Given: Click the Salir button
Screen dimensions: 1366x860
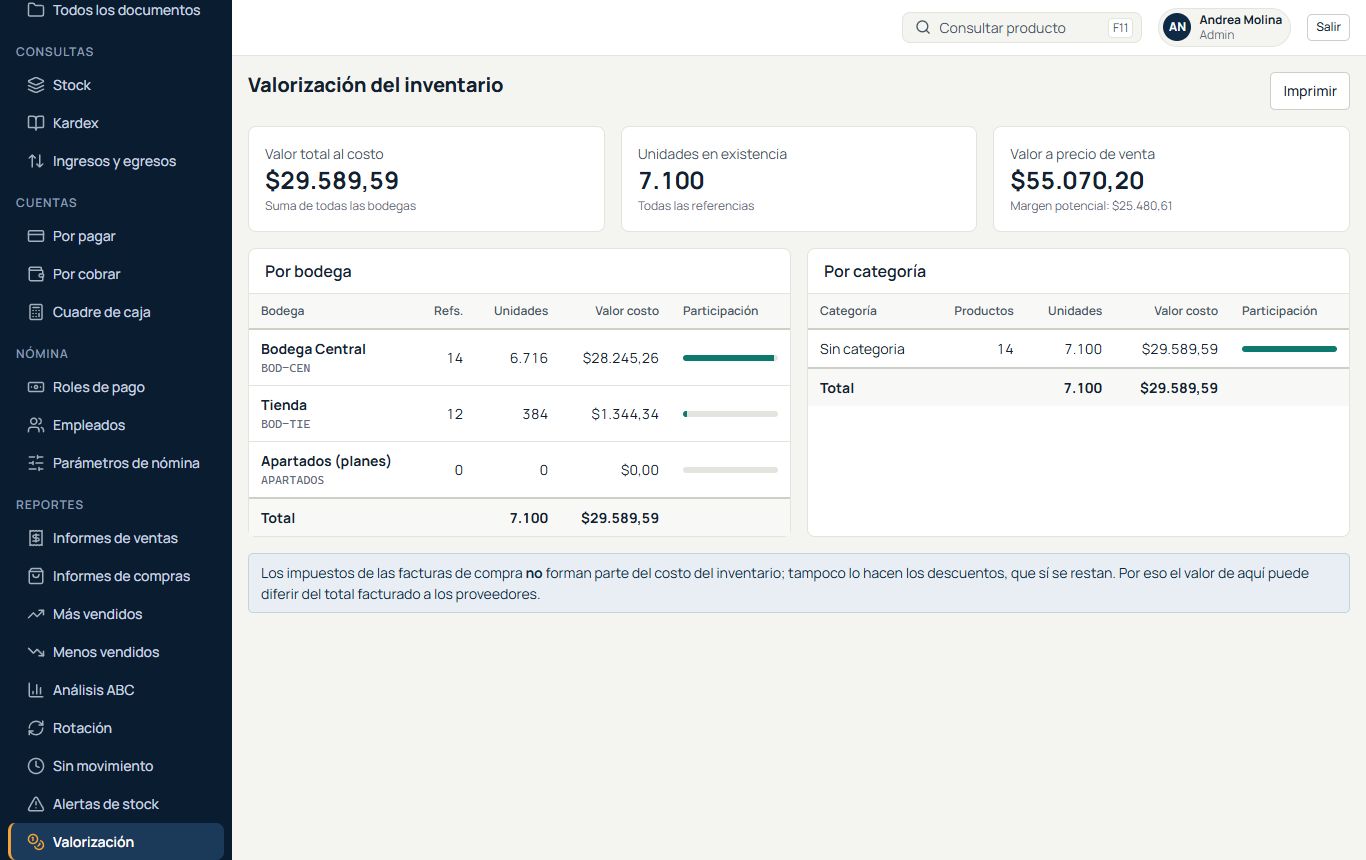Looking at the screenshot, I should (1328, 27).
